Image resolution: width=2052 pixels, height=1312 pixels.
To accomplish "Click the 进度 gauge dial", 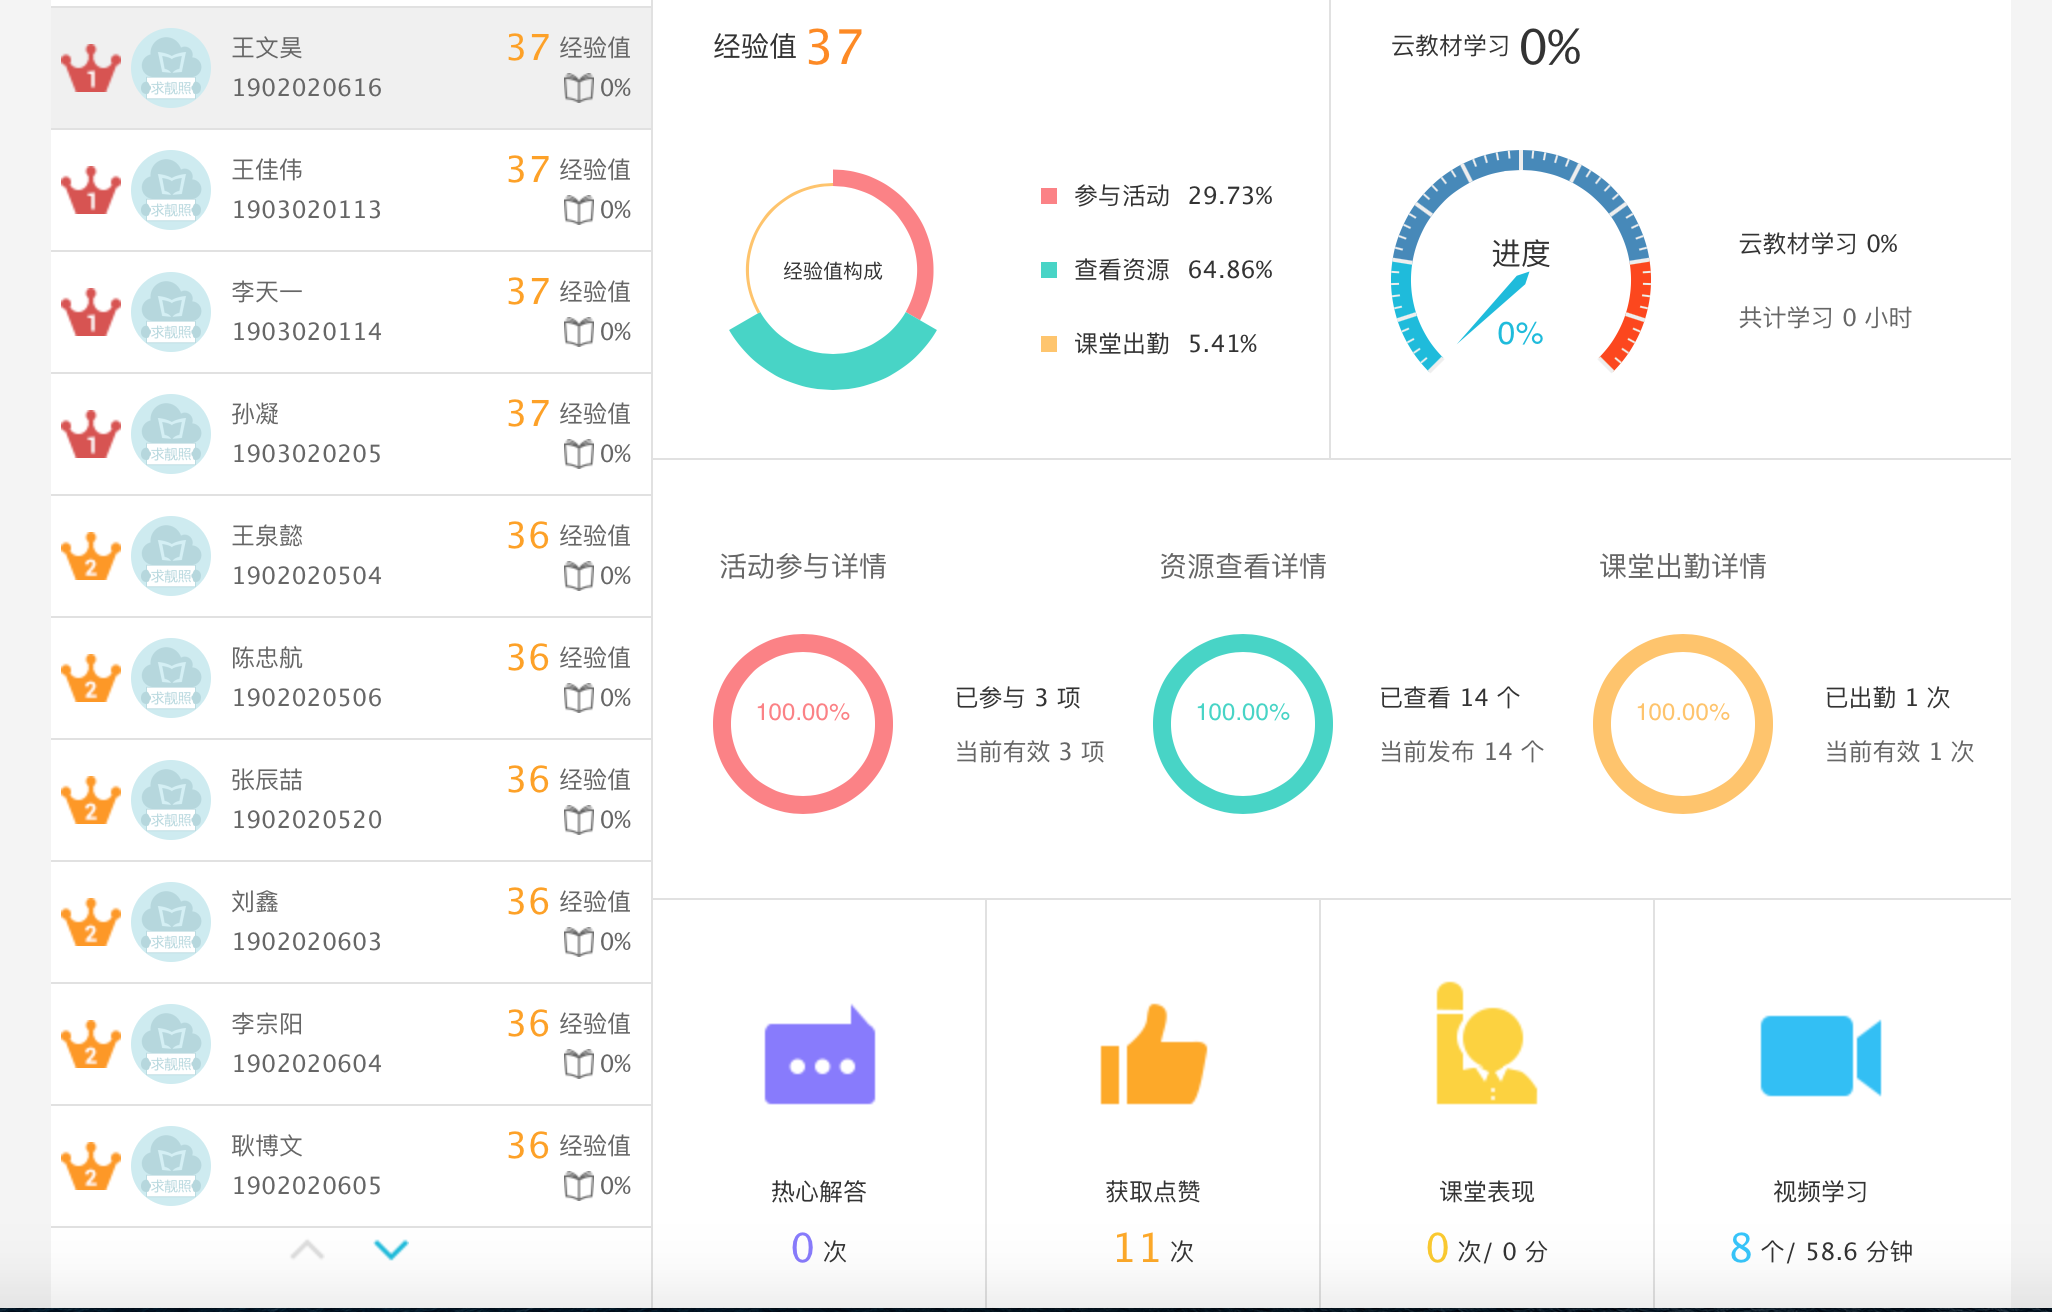I will [1520, 270].
